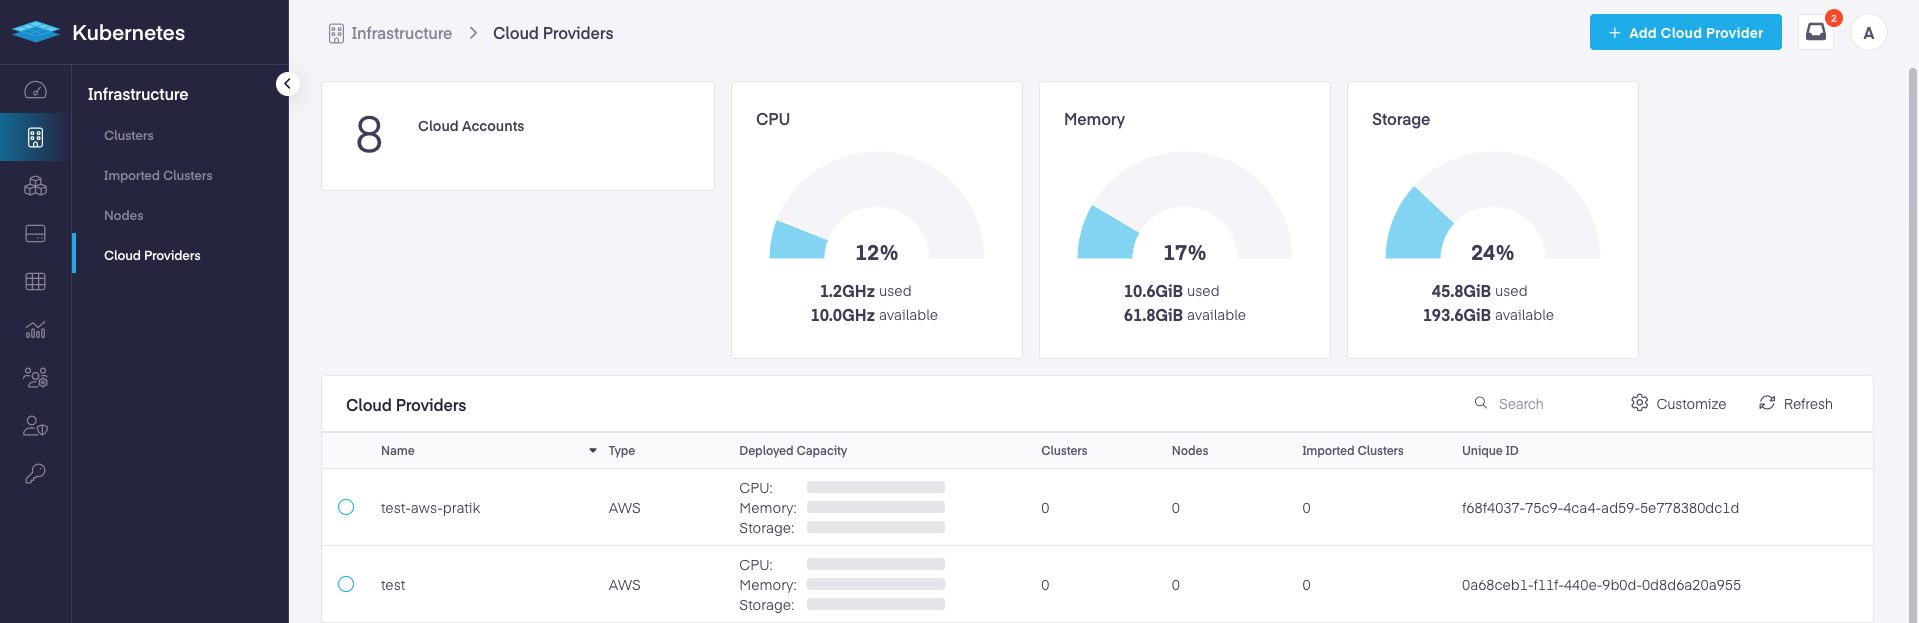Sort by Name column dropdown arrow
Viewport: 1919px width, 623px height.
pyautogui.click(x=592, y=451)
